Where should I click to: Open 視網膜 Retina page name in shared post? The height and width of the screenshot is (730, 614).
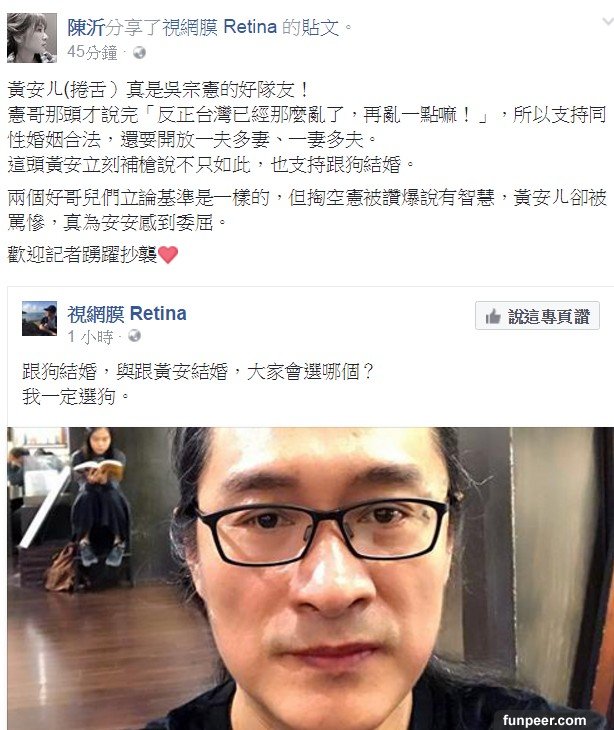(x=127, y=314)
